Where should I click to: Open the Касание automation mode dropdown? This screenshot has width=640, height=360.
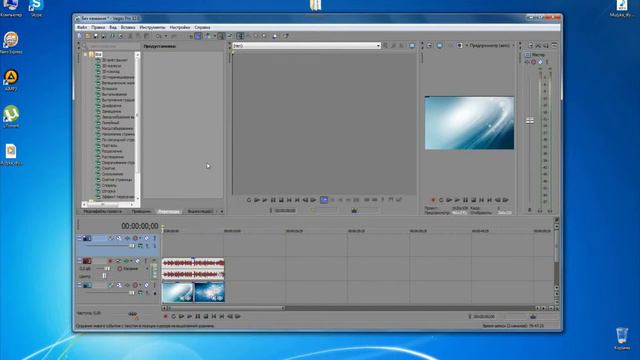[x=147, y=269]
